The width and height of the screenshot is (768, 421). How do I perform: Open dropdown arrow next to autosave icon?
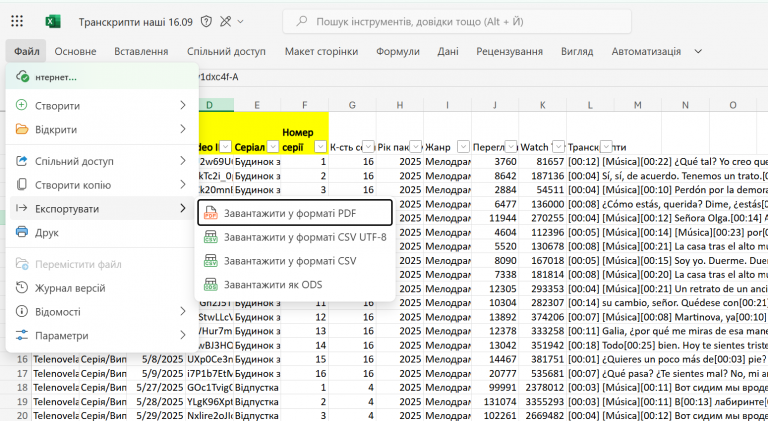(x=240, y=22)
